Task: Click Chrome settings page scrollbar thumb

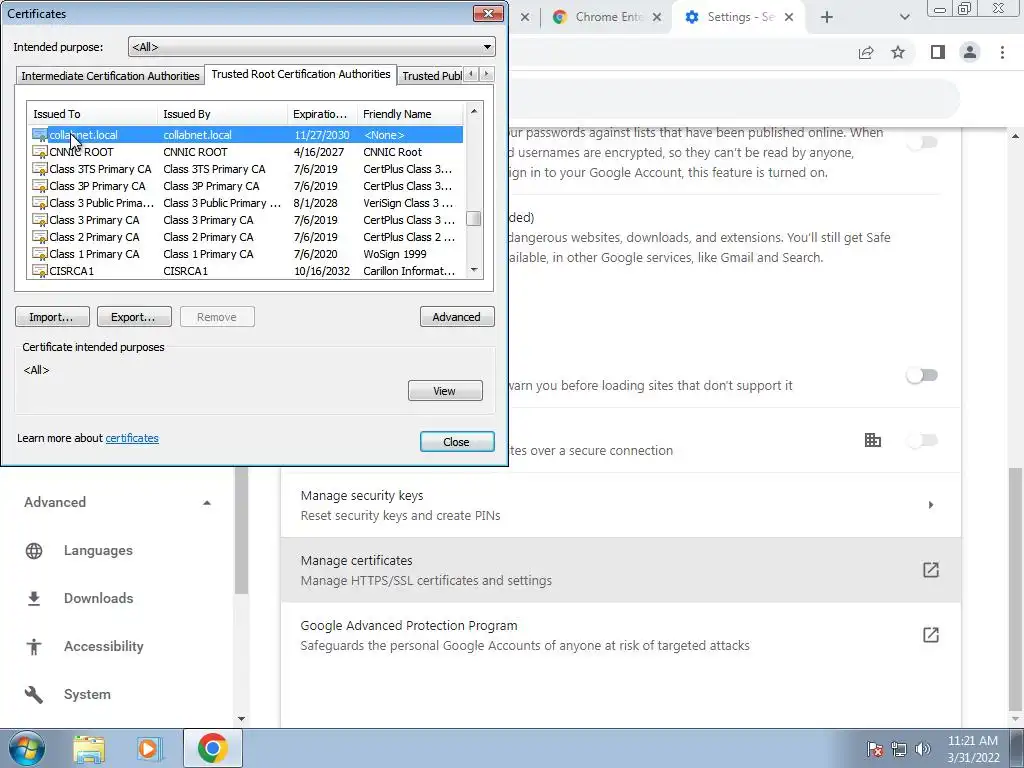Action: 1016,589
